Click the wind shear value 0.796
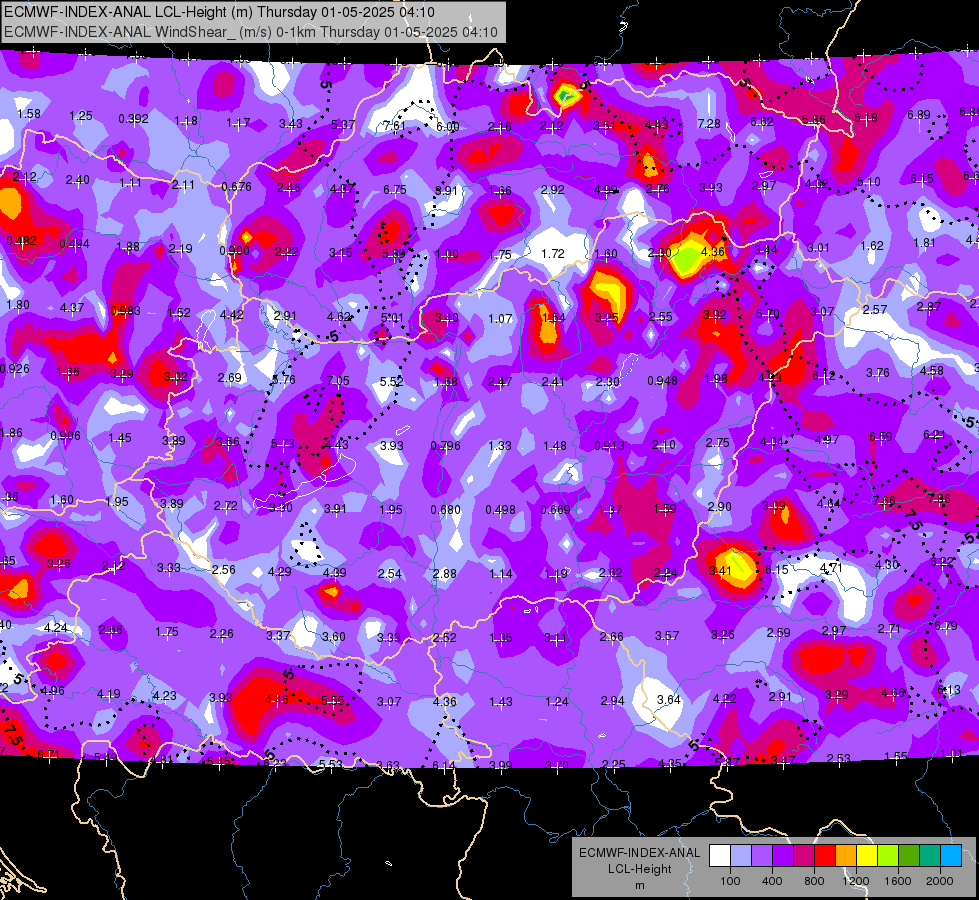 (x=445, y=445)
